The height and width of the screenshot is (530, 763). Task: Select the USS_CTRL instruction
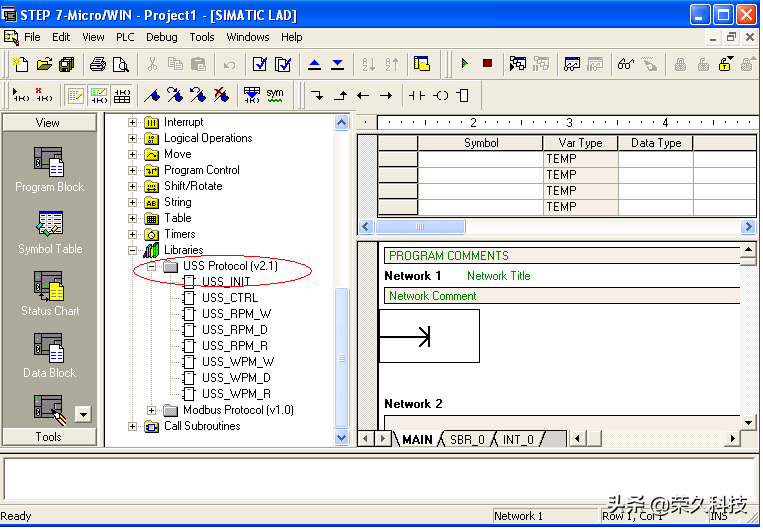point(229,298)
